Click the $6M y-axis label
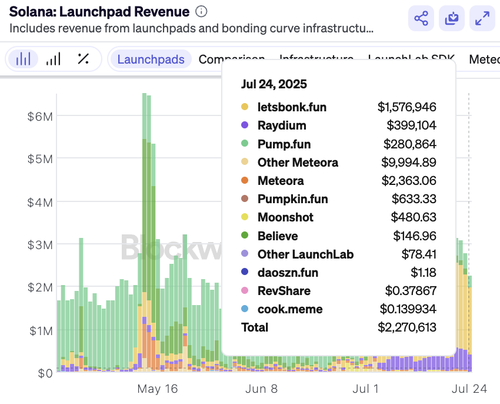 [x=40, y=116]
